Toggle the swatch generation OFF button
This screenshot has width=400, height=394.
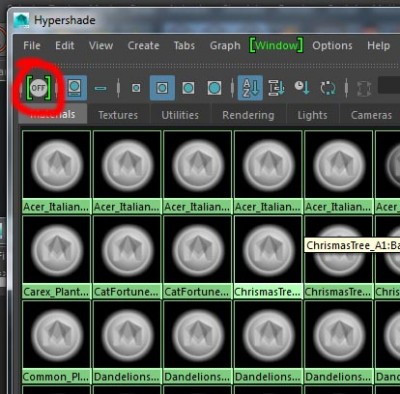coord(39,88)
